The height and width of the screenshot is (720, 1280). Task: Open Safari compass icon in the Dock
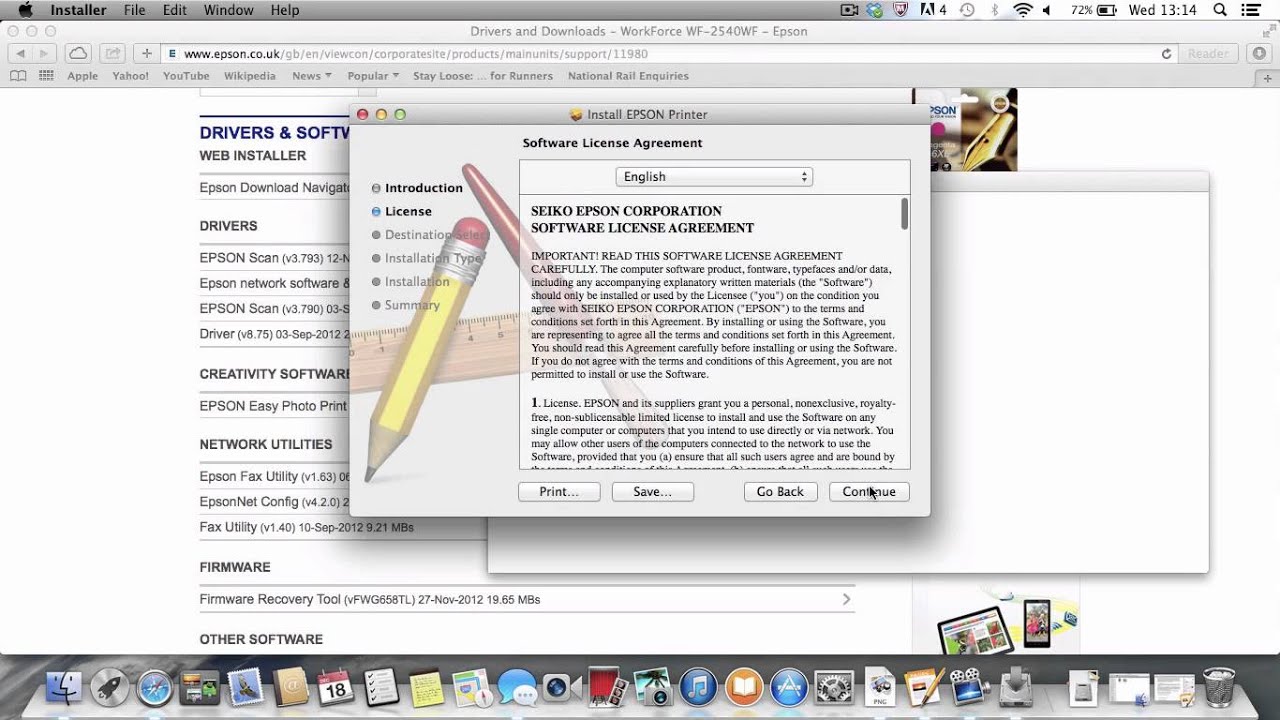(155, 687)
